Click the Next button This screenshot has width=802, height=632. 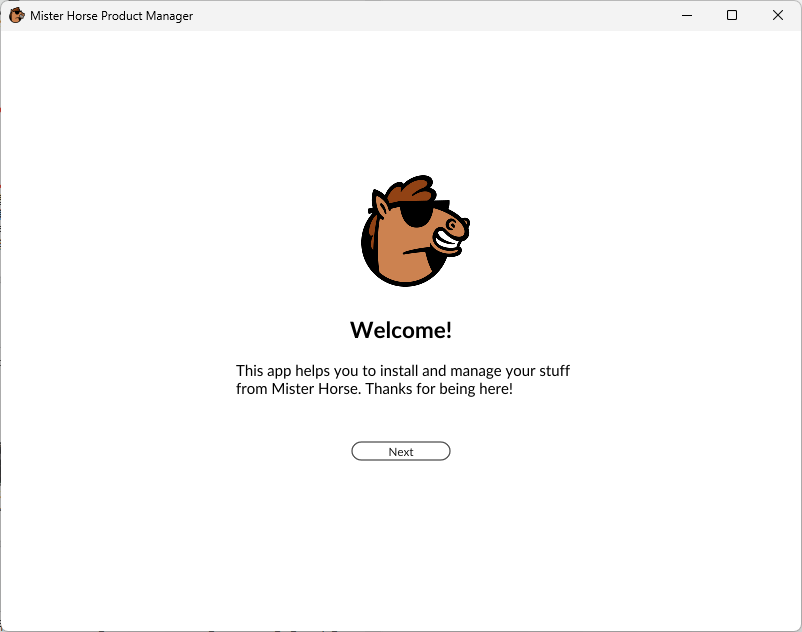tap(400, 452)
